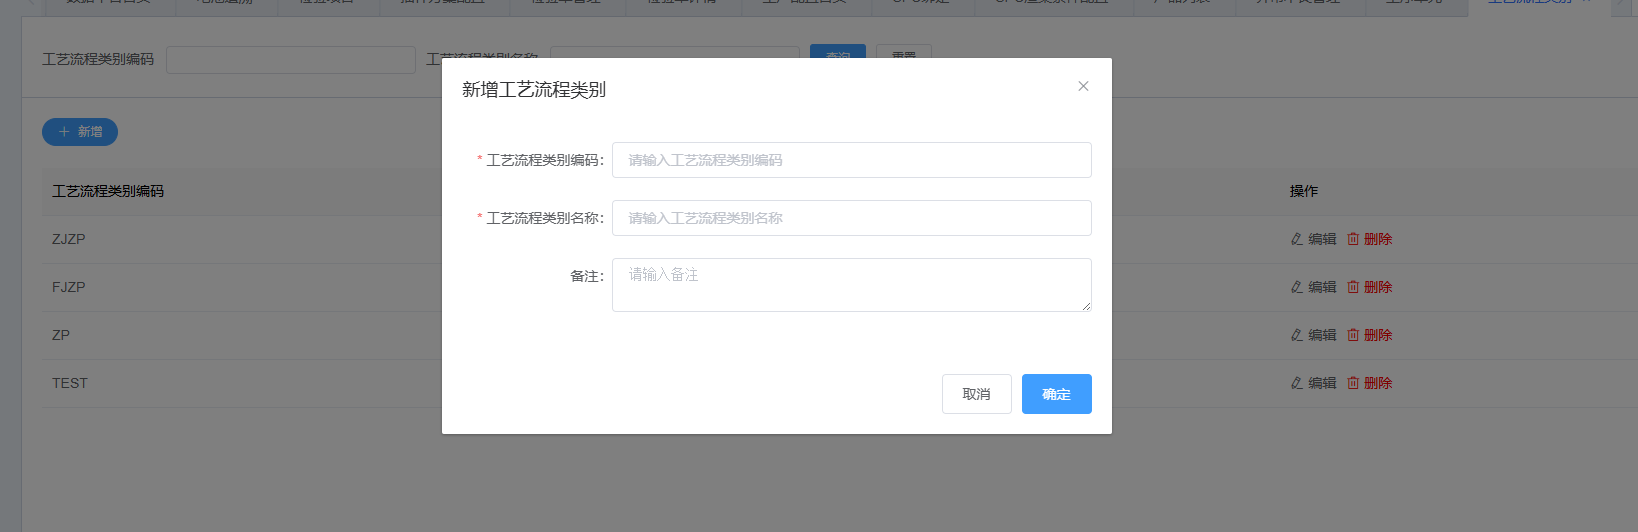The width and height of the screenshot is (1638, 532).
Task: Click the 工艺流程类别编码 input in dialog
Action: [x=852, y=160]
